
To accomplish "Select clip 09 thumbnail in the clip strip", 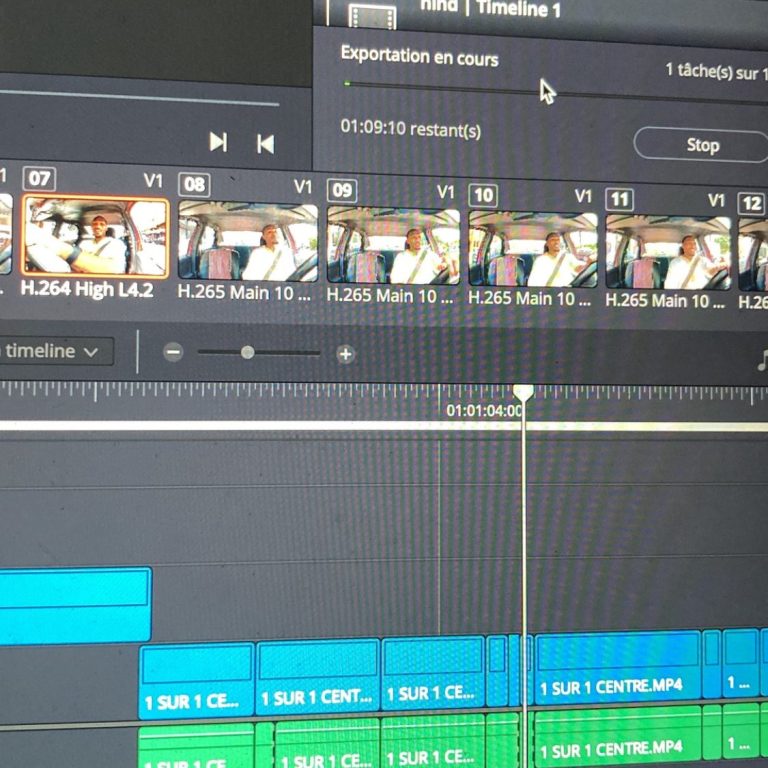I will [x=393, y=245].
